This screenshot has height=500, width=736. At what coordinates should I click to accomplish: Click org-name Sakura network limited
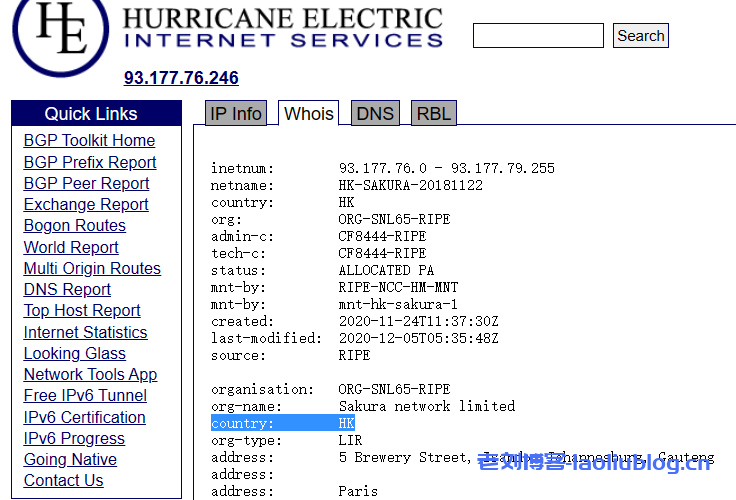[427, 406]
